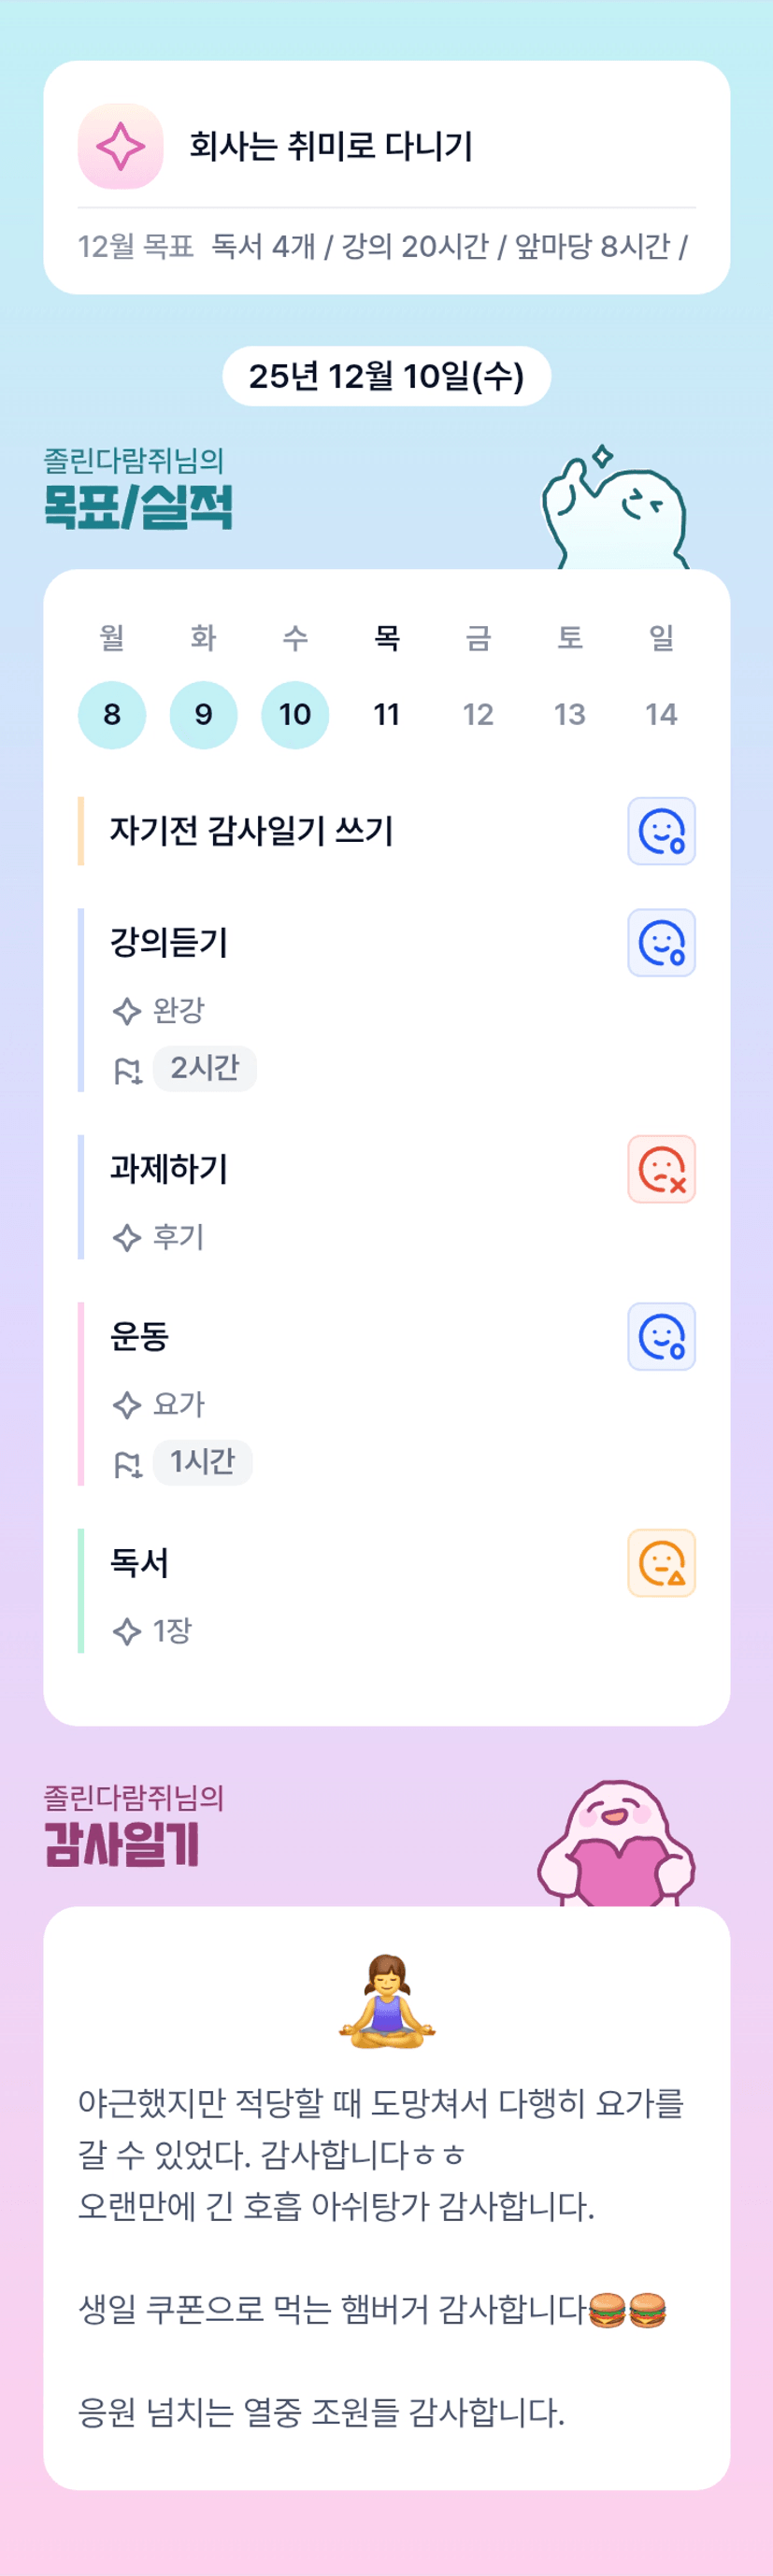The image size is (773, 2576).
Task: Click the pink sparkle icon beside 회사는 취미로 다니기
Action: (x=120, y=147)
